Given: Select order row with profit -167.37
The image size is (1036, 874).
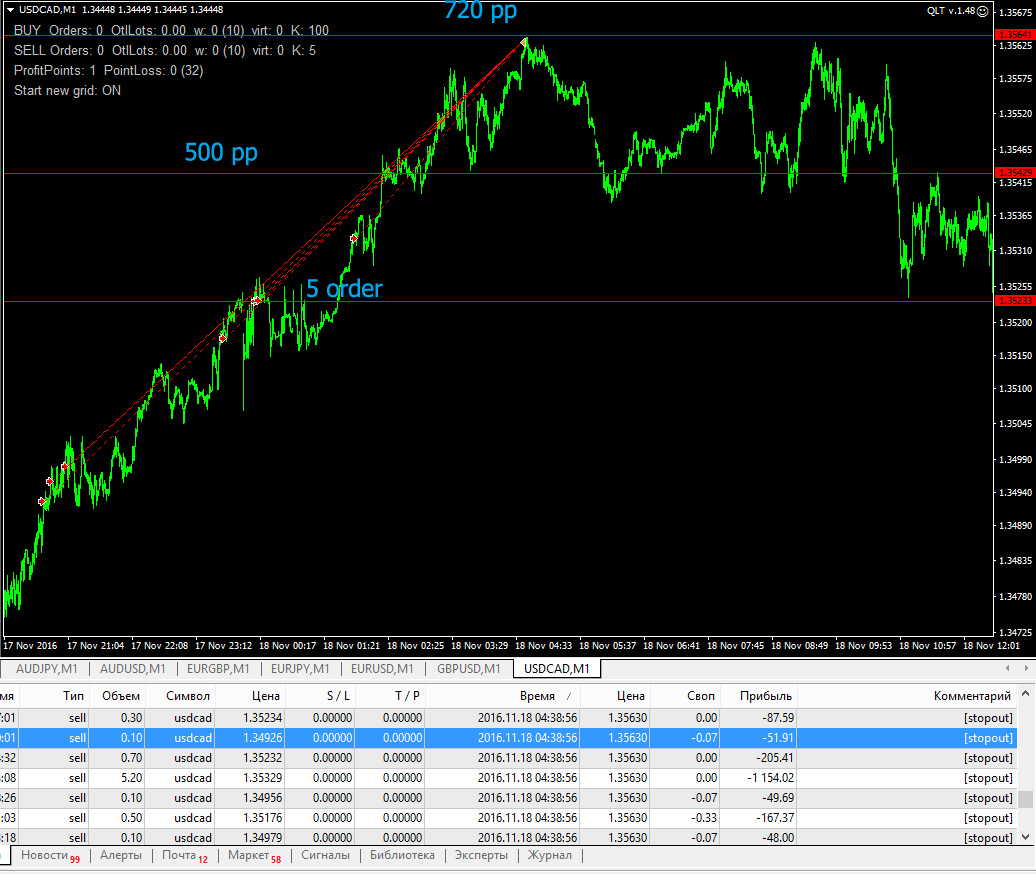Looking at the screenshot, I should 508,818.
